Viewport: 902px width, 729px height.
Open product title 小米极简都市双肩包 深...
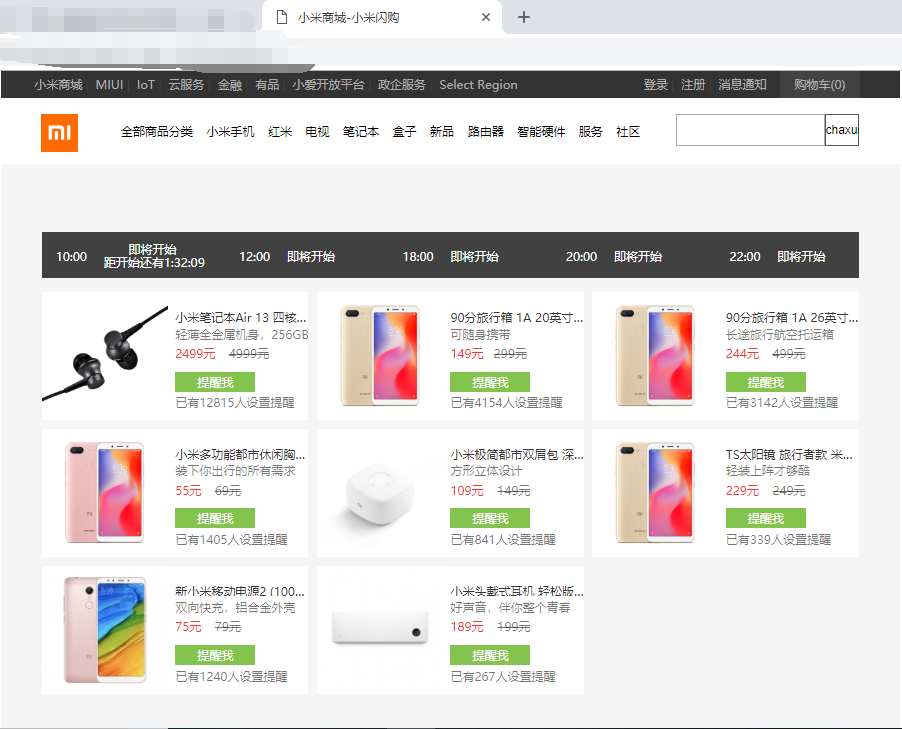pyautogui.click(x=517, y=455)
